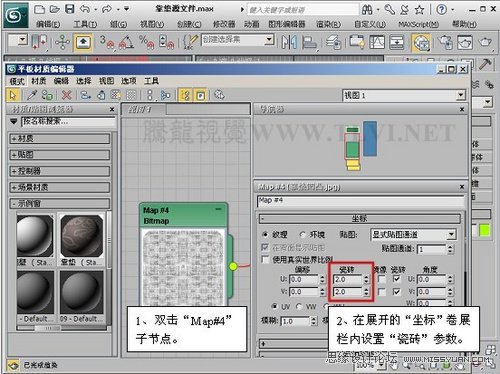
Task: Expand the 贴图 group in the browser
Action: point(60,155)
